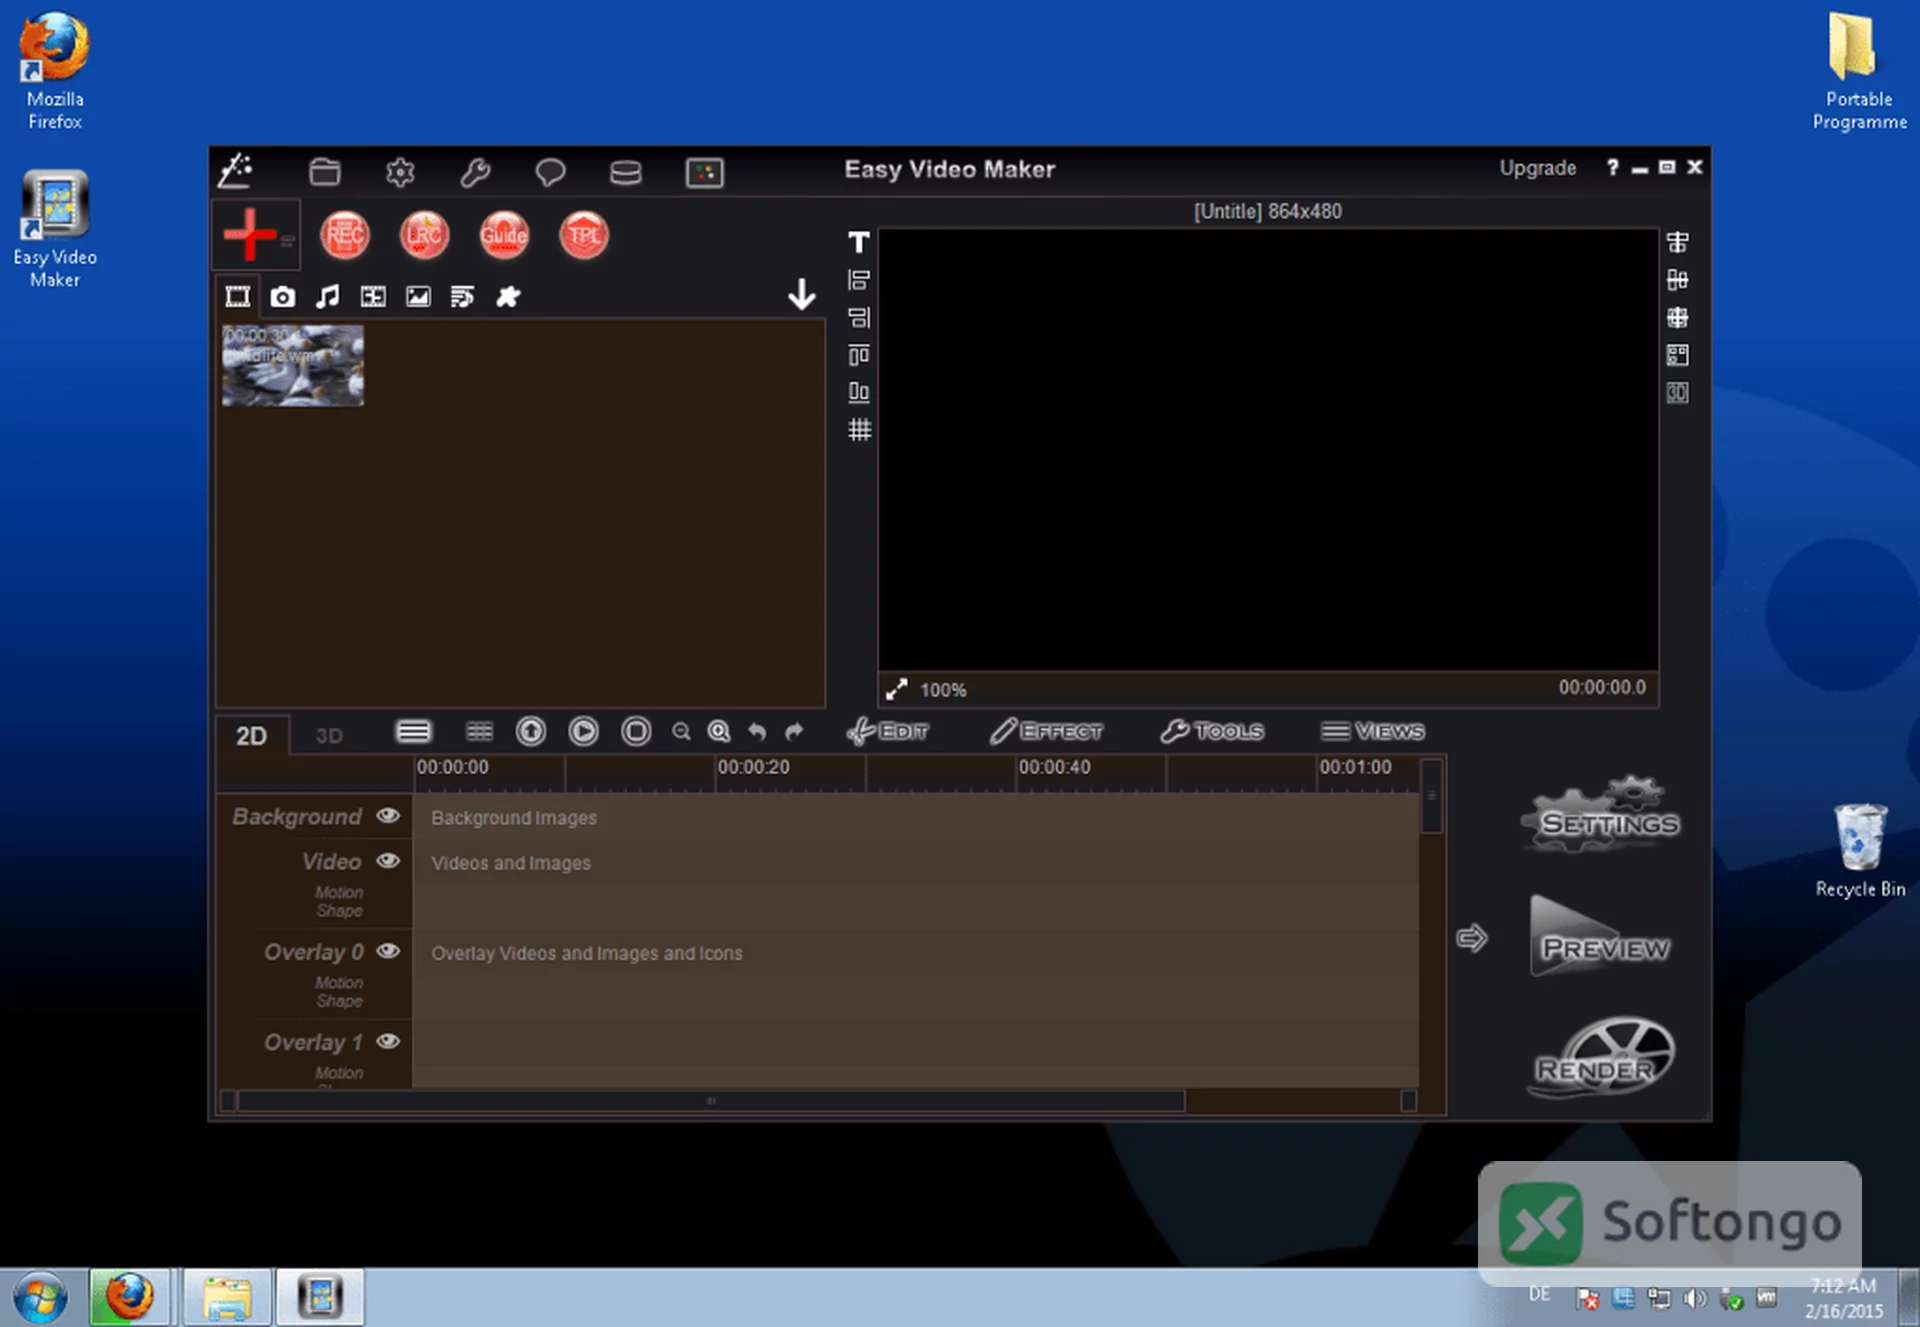Click the large Settings button
This screenshot has width=1920, height=1327.
[x=1602, y=815]
